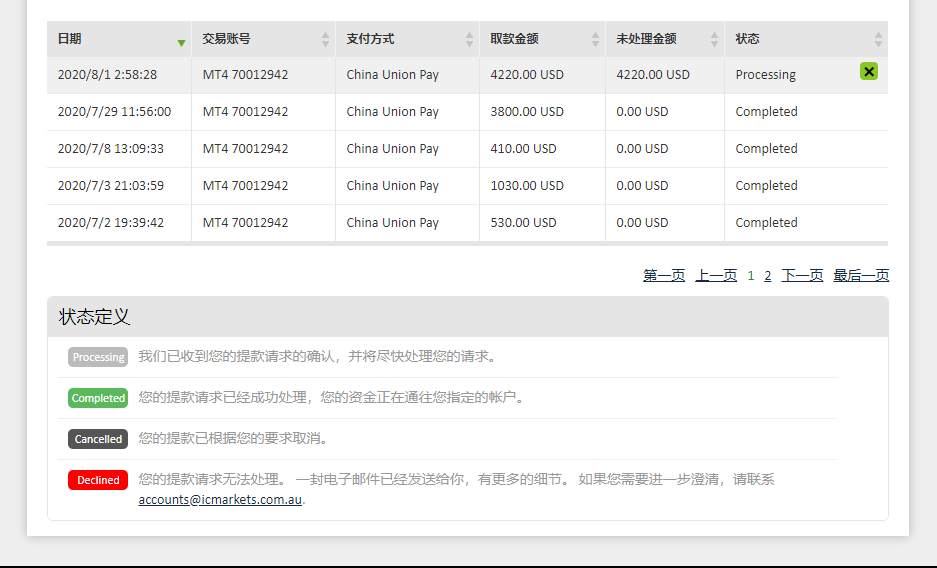Screen dimensions: 937x568
Task: Sort by 日期 column green arrow
Action: (182, 42)
